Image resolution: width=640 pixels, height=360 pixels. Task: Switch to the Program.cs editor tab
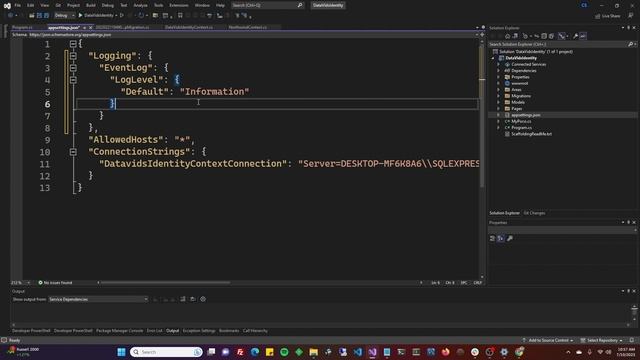pyautogui.click(x=22, y=27)
